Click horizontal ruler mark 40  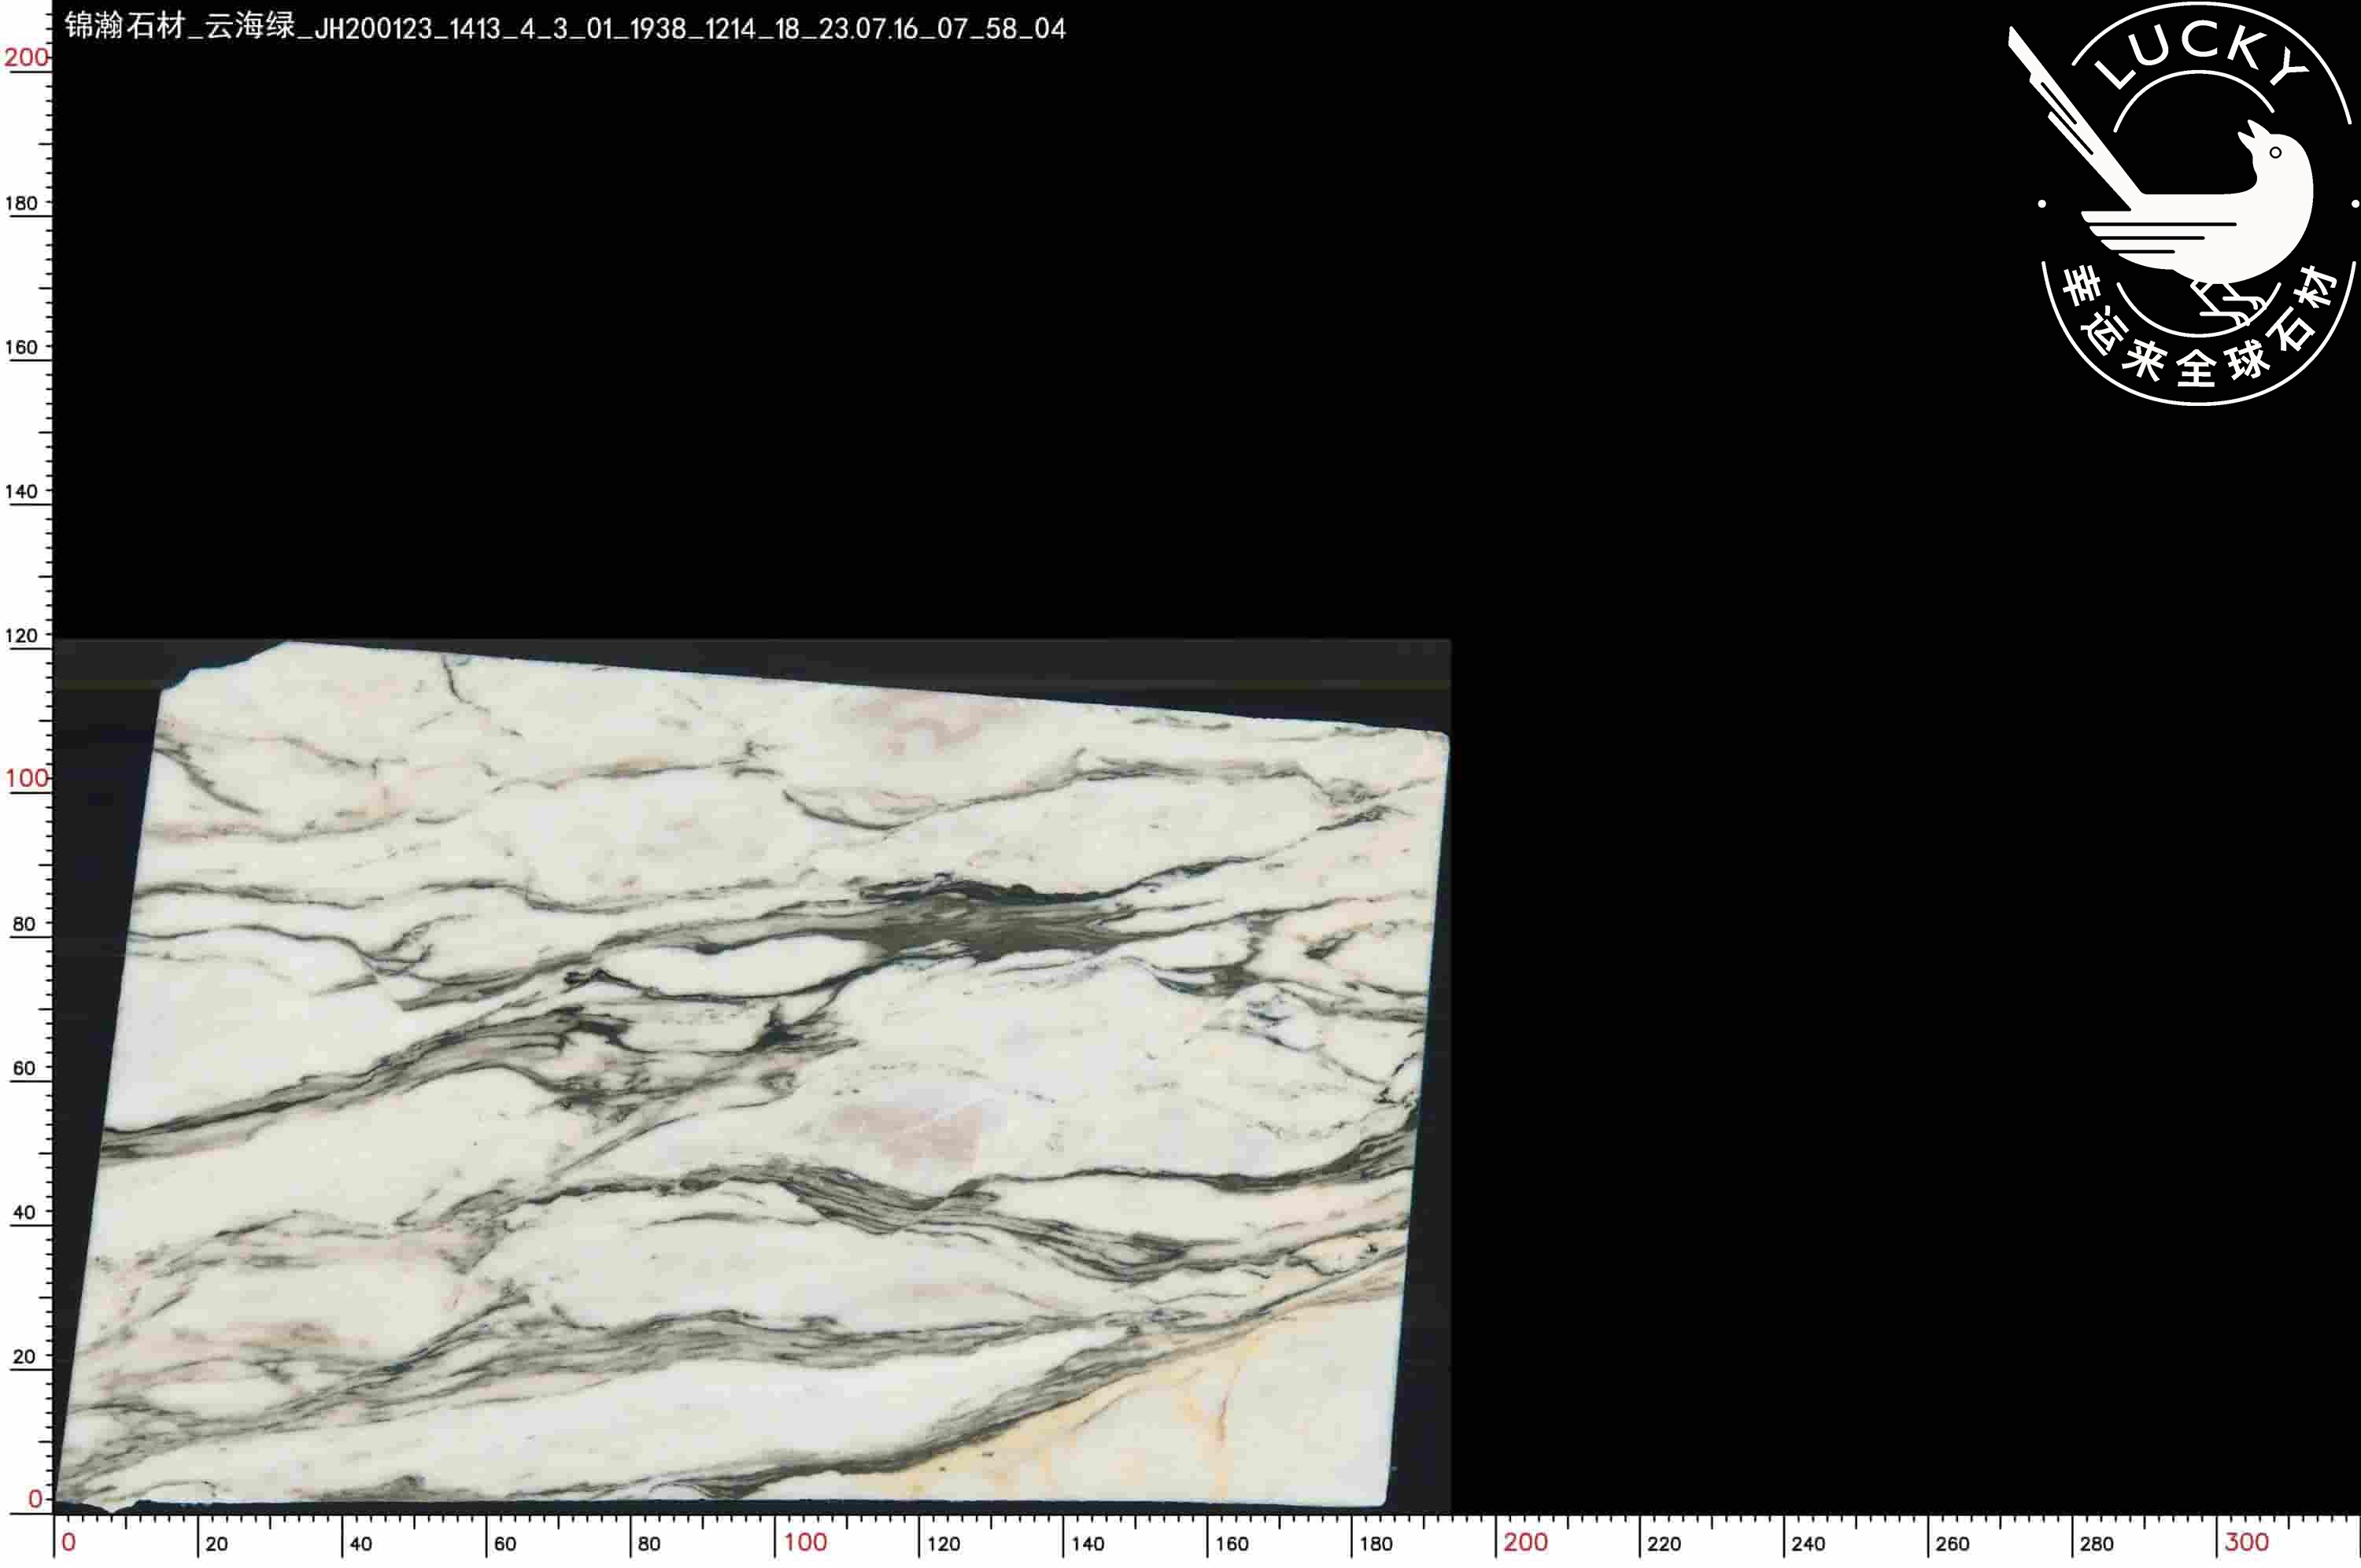361,1544
